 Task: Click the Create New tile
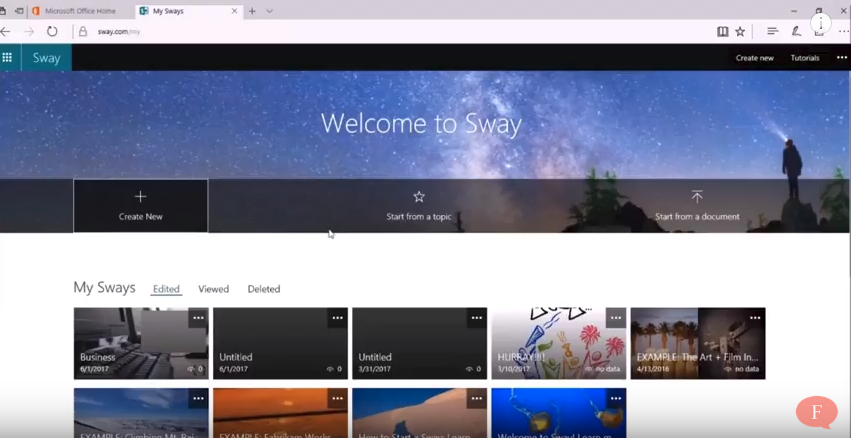(x=141, y=206)
